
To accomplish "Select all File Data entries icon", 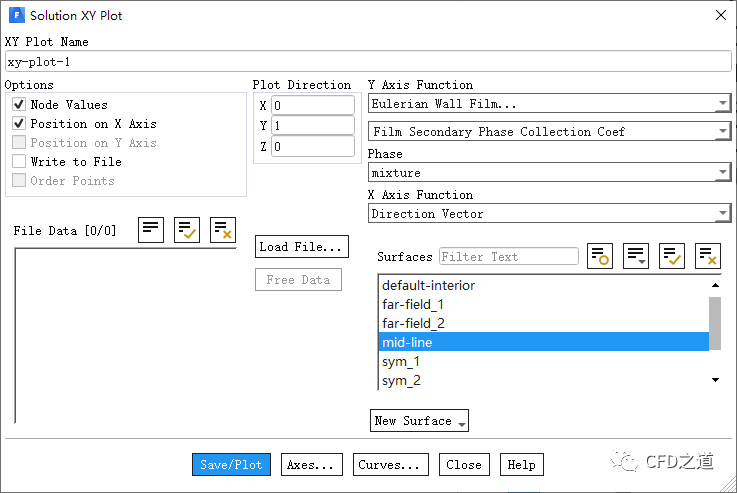I will tap(187, 229).
